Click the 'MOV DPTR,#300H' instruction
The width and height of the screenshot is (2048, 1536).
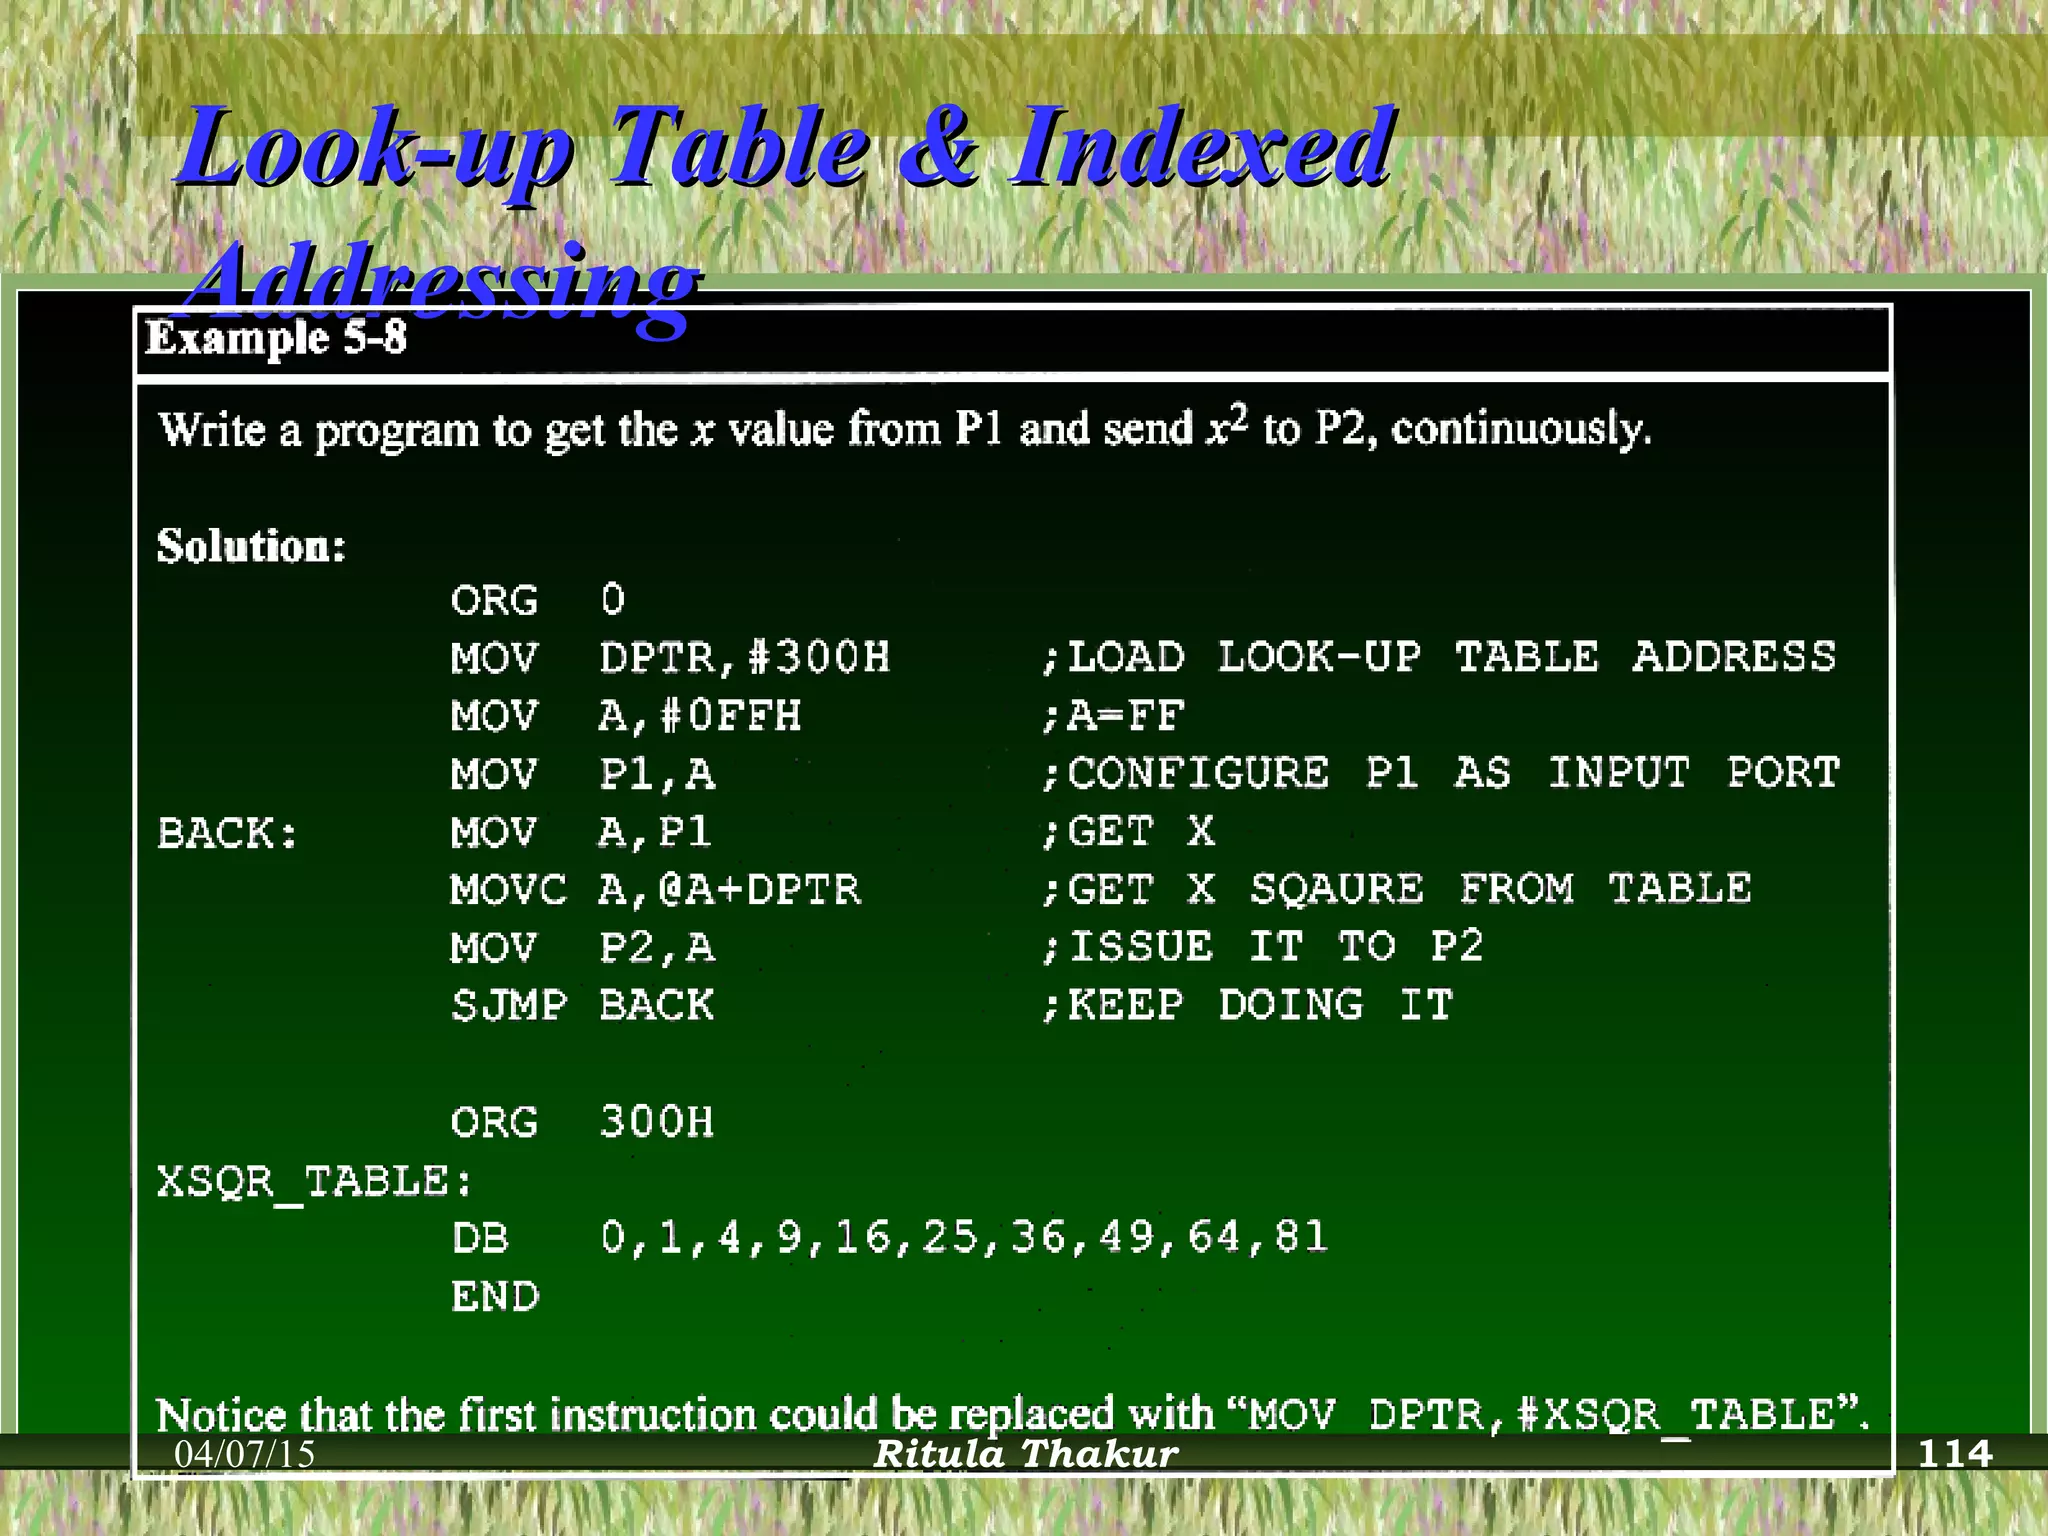670,658
